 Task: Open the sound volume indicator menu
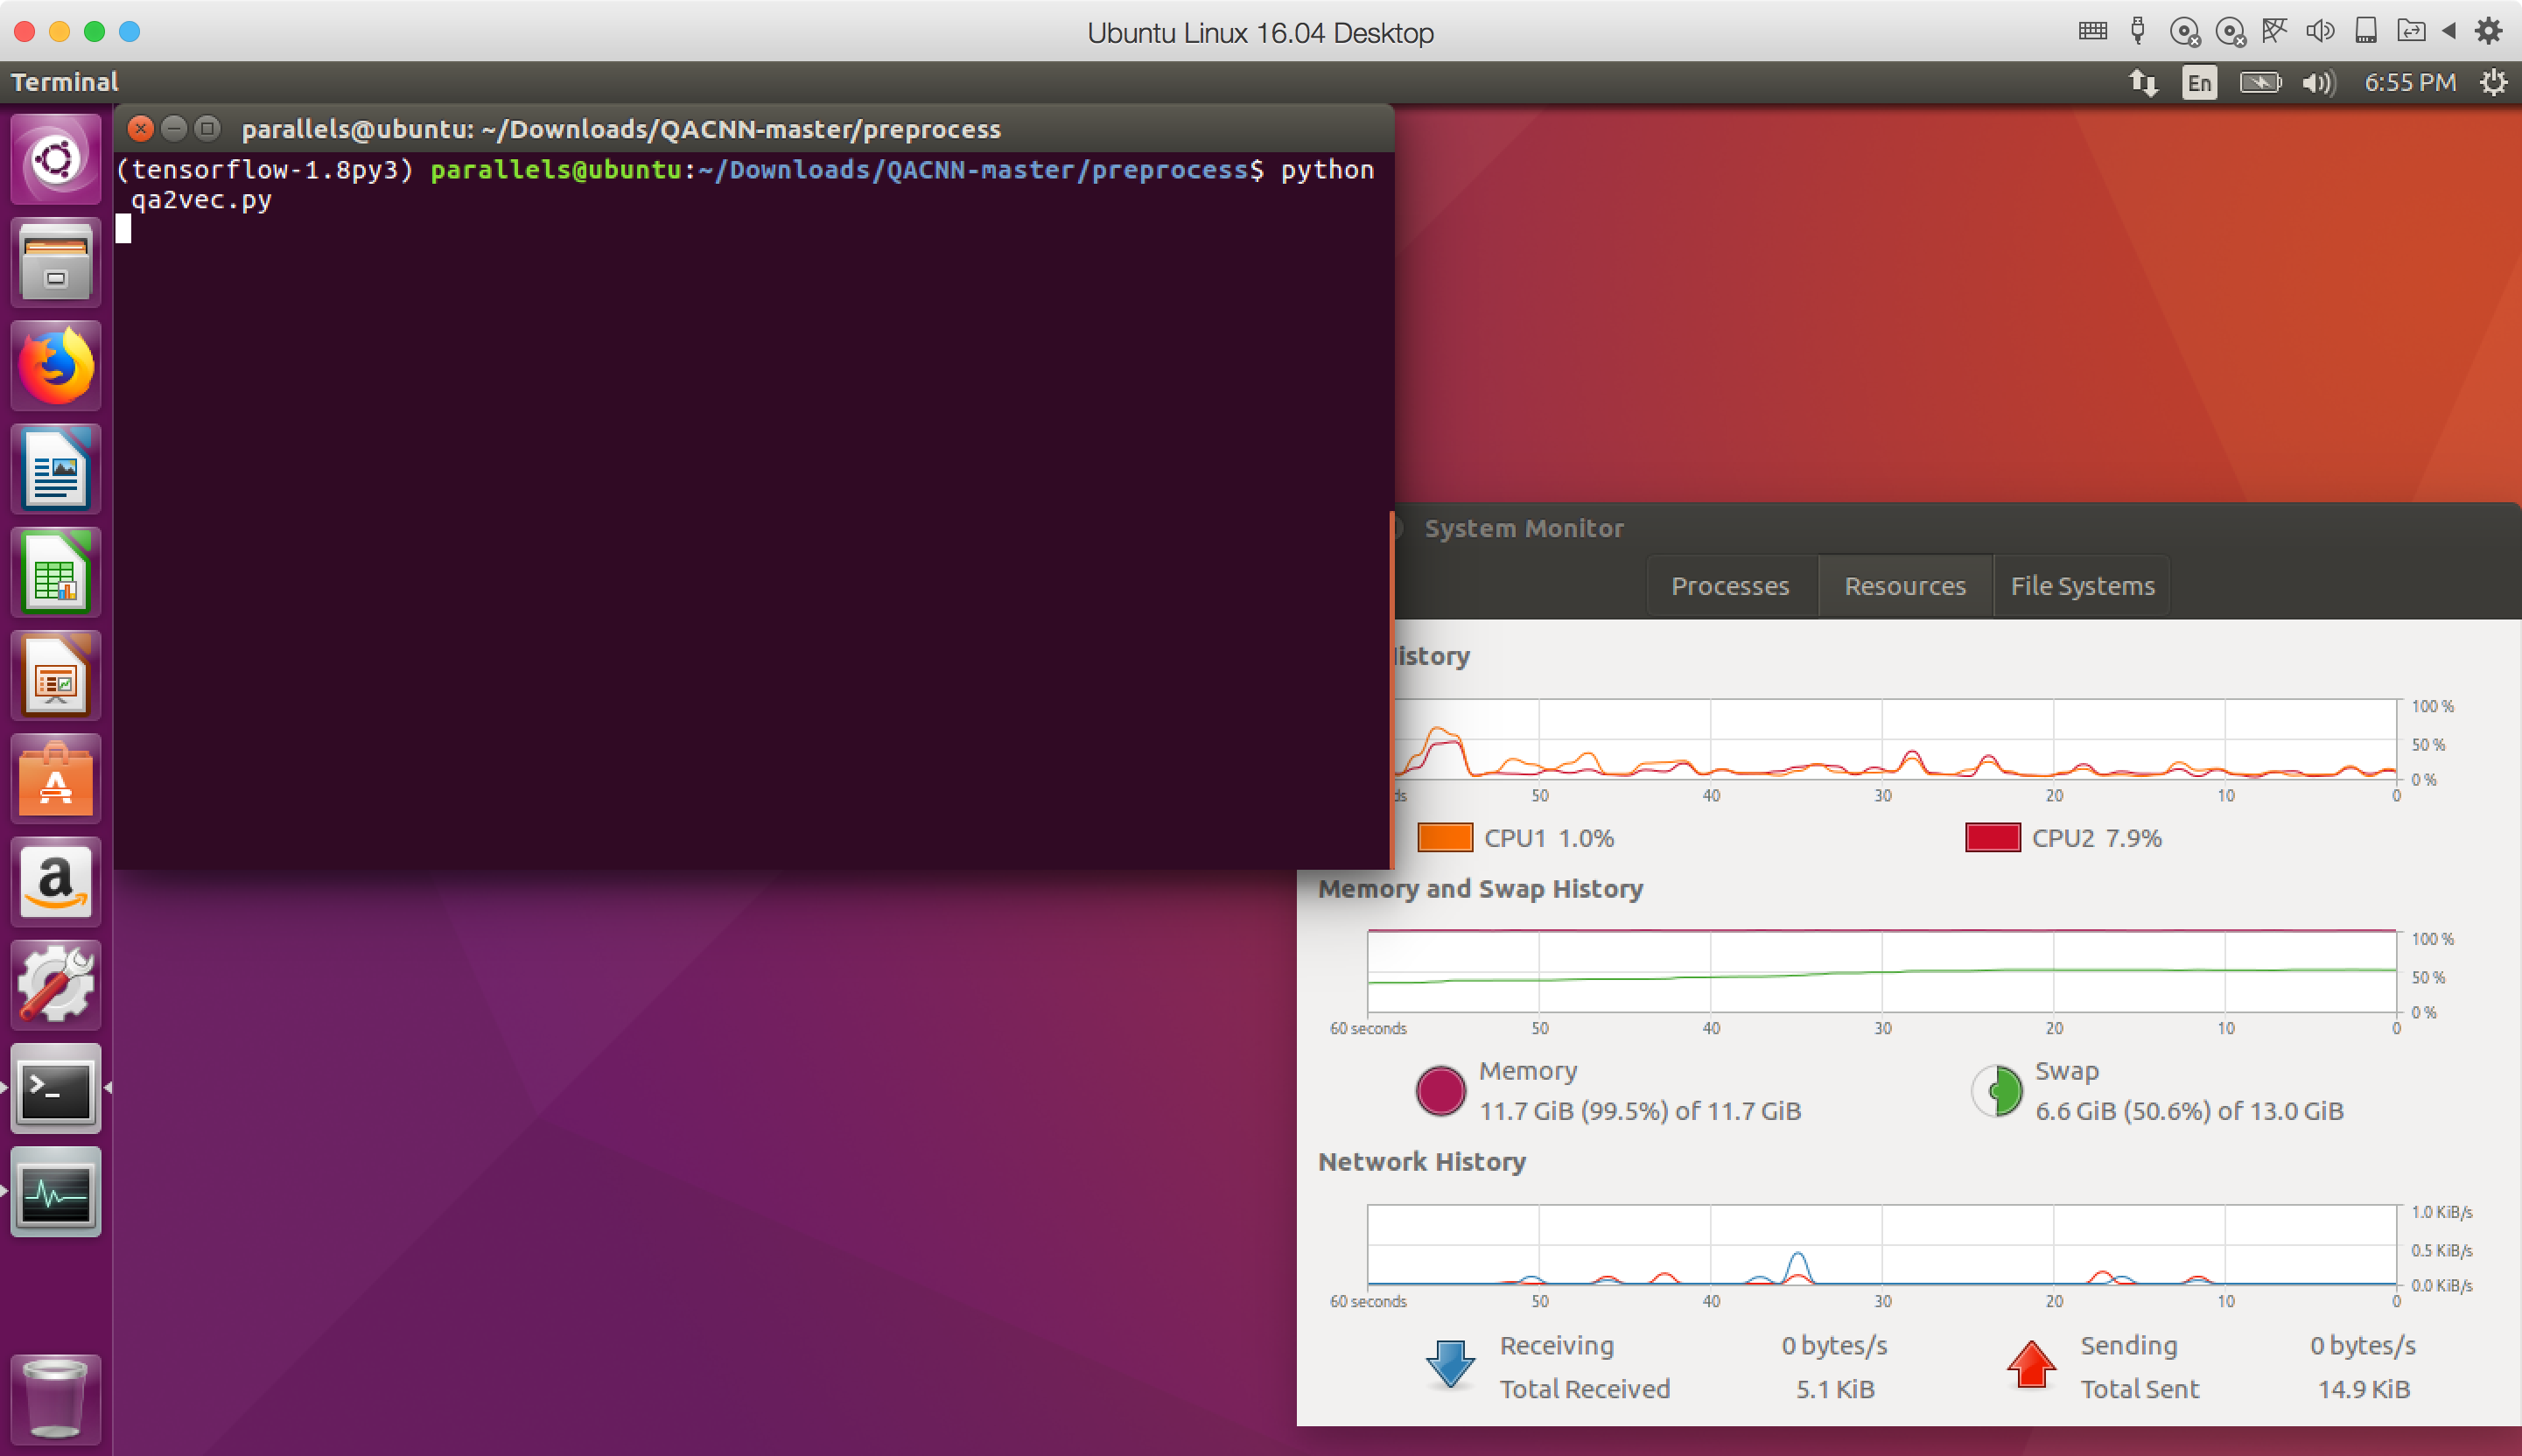click(x=2317, y=83)
